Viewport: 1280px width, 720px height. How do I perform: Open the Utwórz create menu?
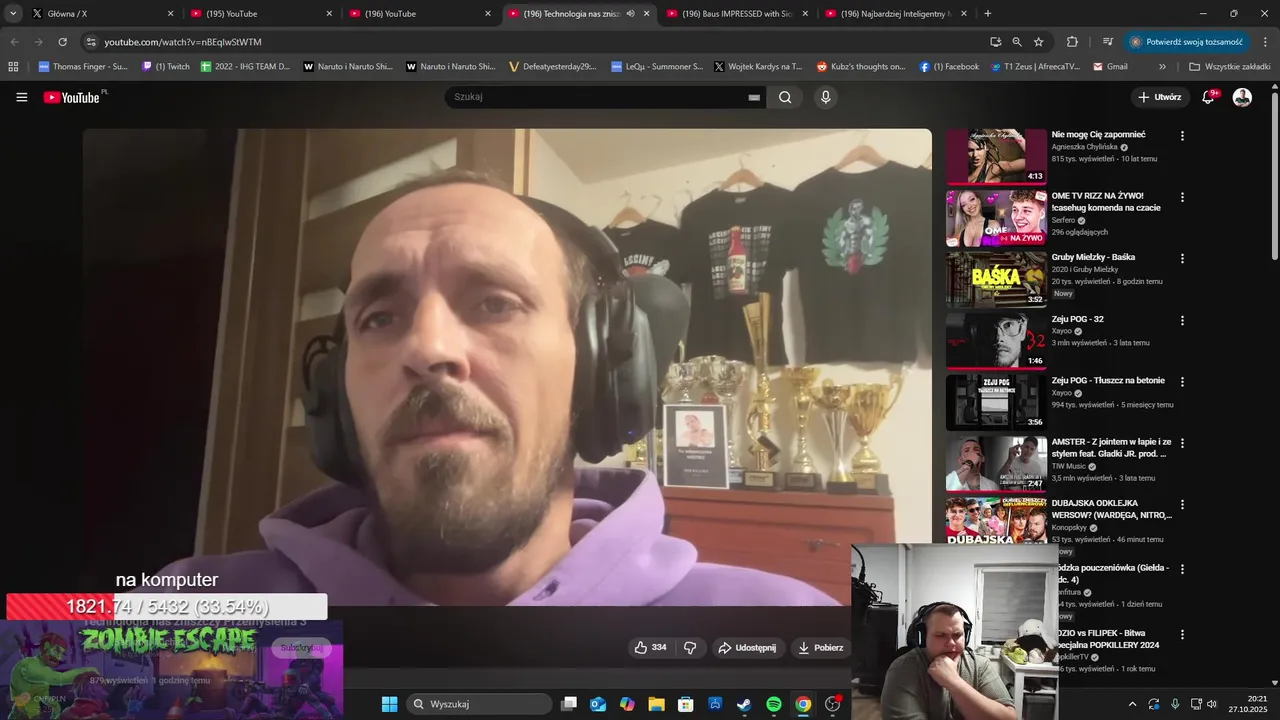pos(1160,97)
